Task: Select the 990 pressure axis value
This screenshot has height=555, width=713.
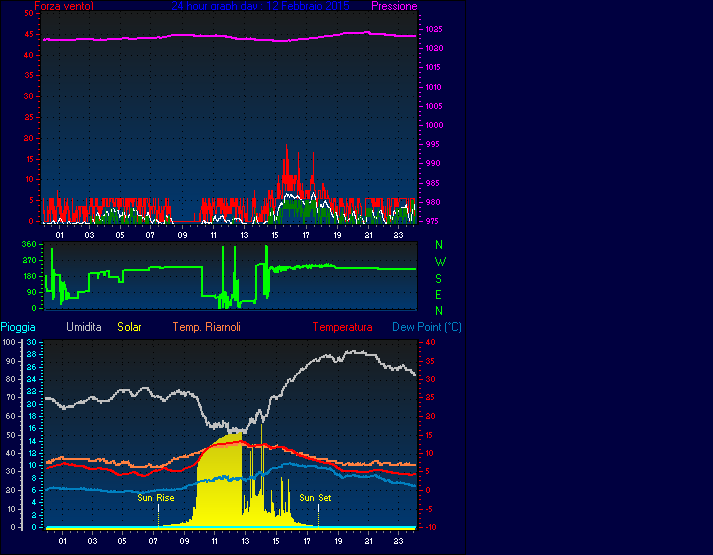Action: coord(432,163)
